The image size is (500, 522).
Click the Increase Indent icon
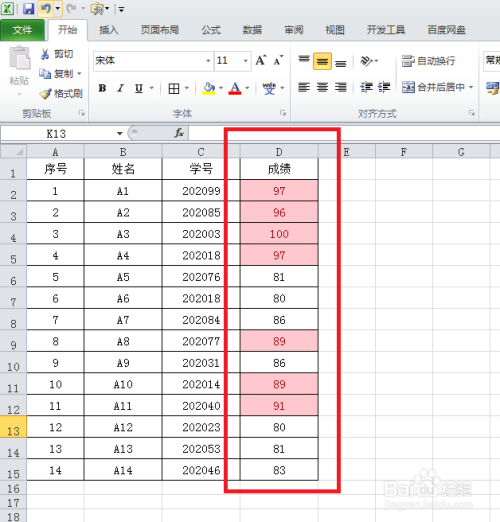pos(384,87)
